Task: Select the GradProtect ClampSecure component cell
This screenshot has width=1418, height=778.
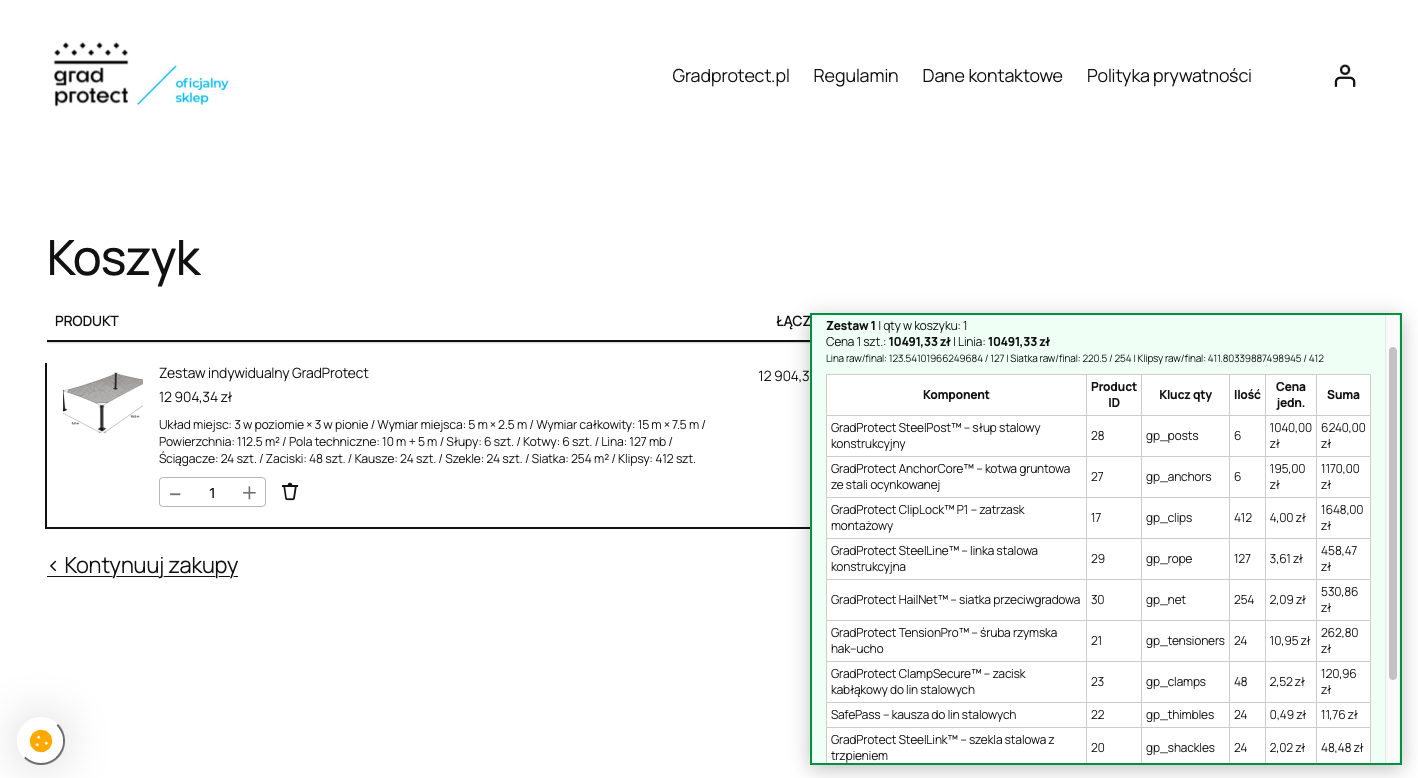Action: (956, 682)
